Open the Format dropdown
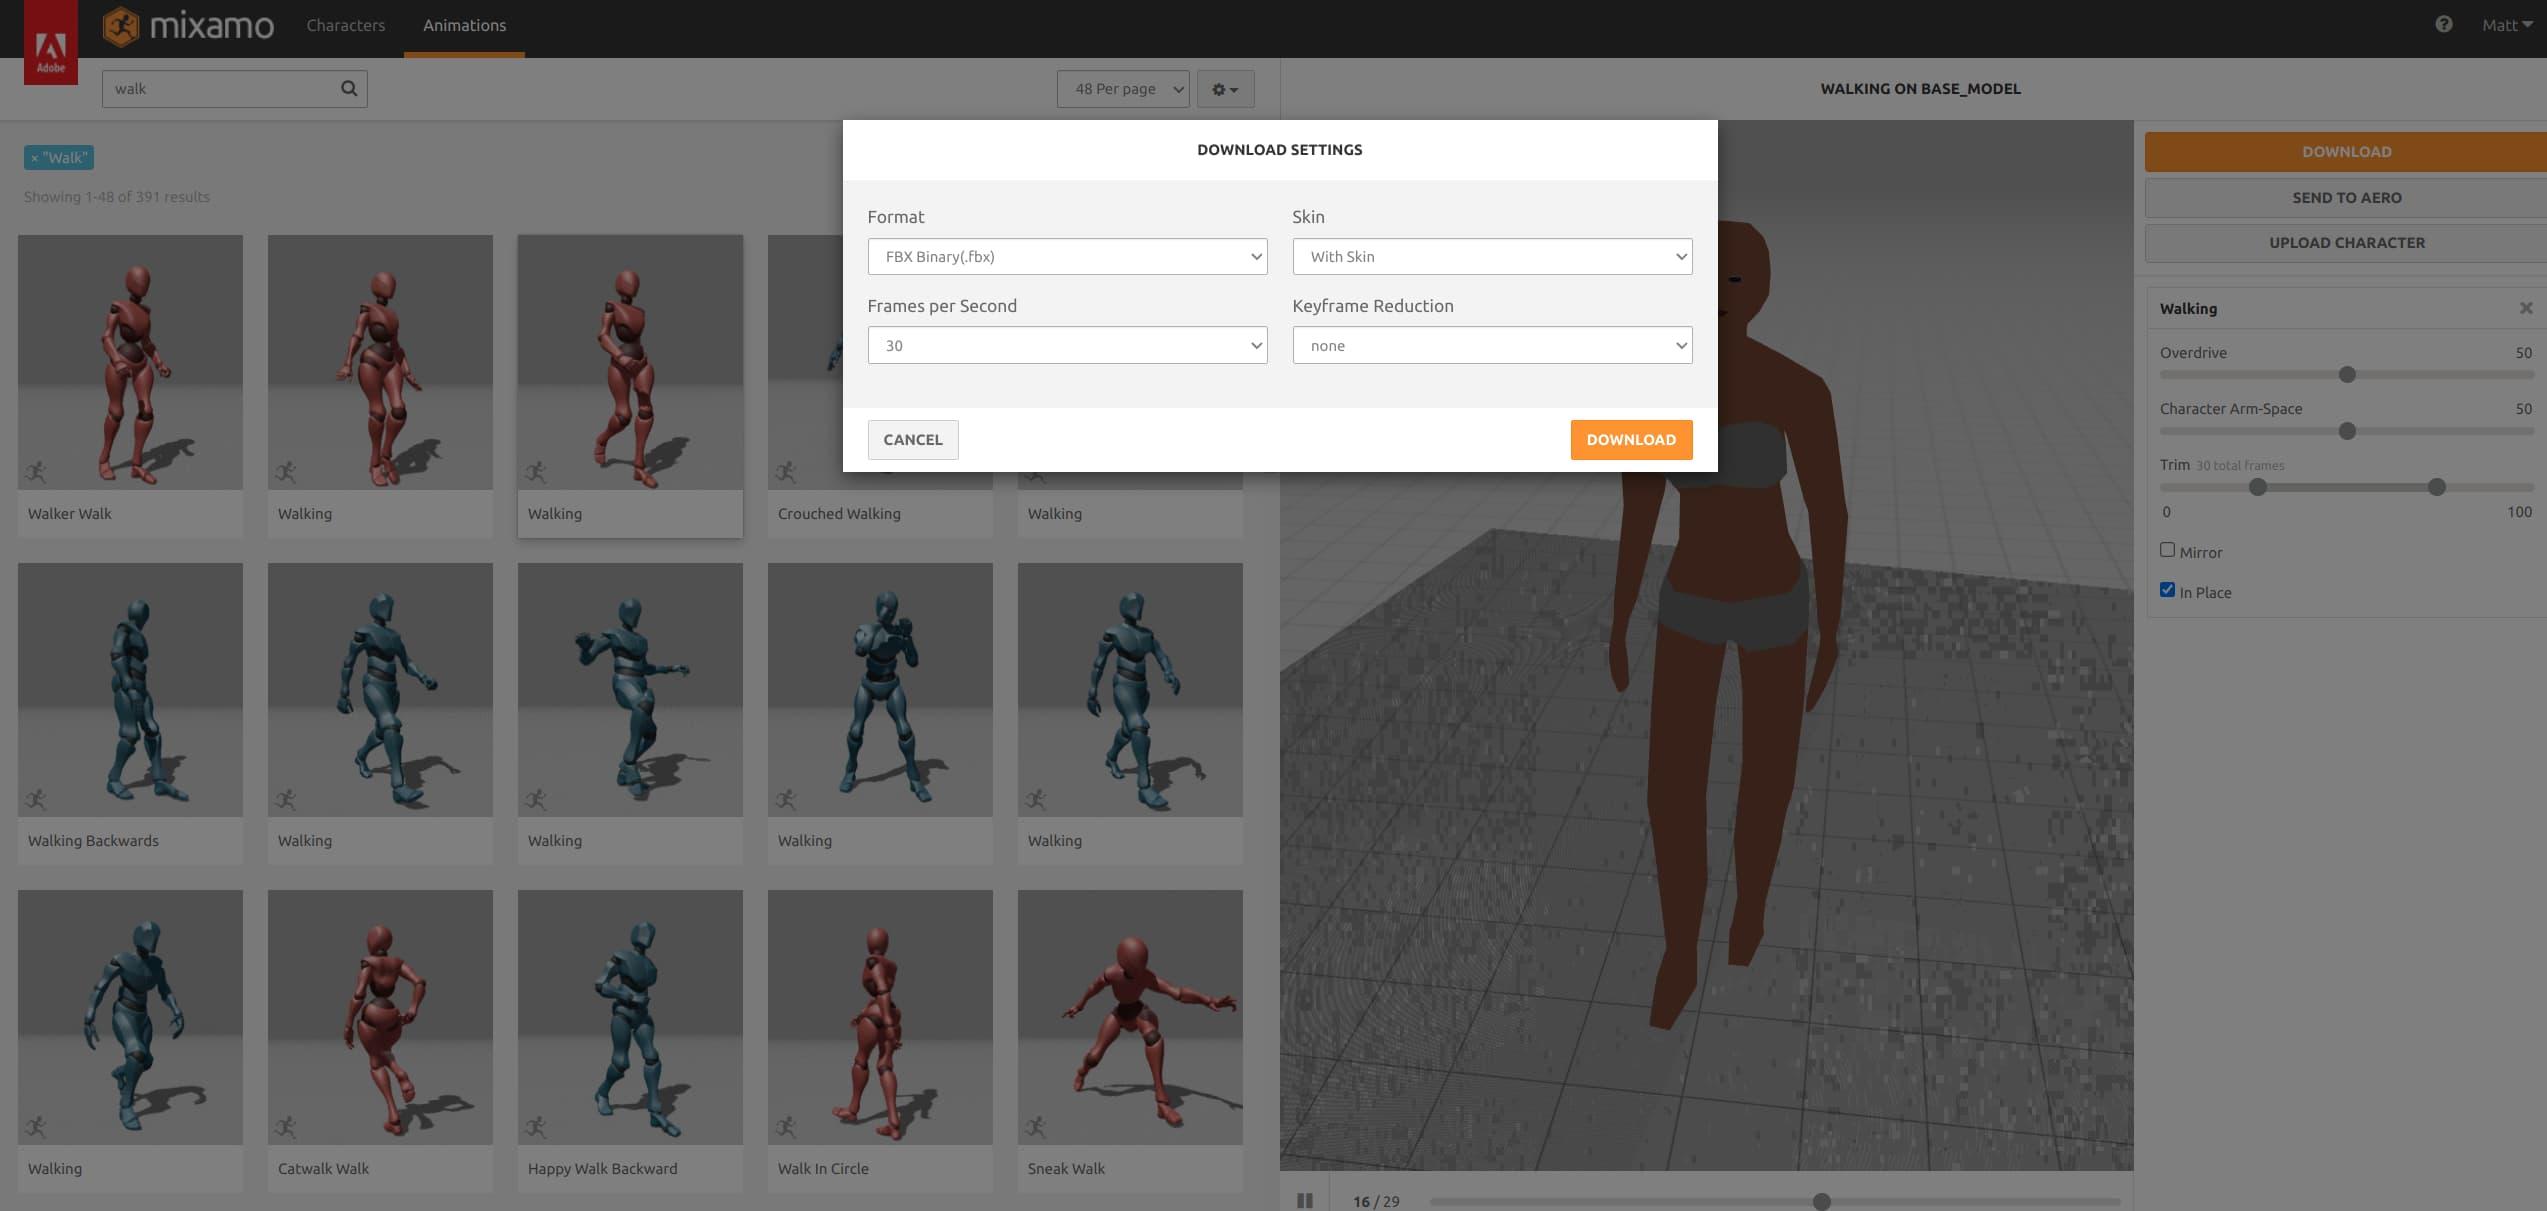This screenshot has height=1211, width=2547. (1067, 257)
